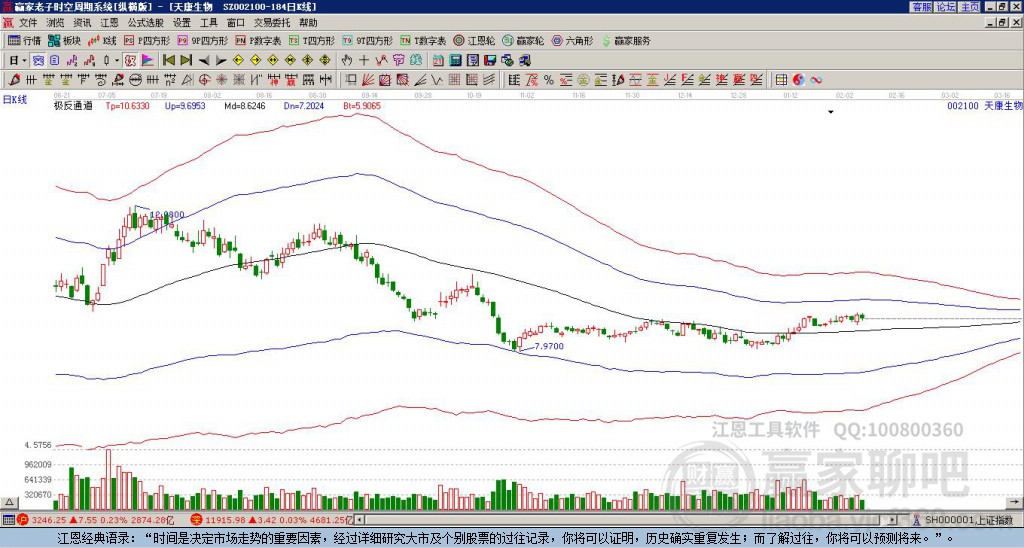
Task: Click the 3246.25 index value in status bar
Action: coord(48,520)
